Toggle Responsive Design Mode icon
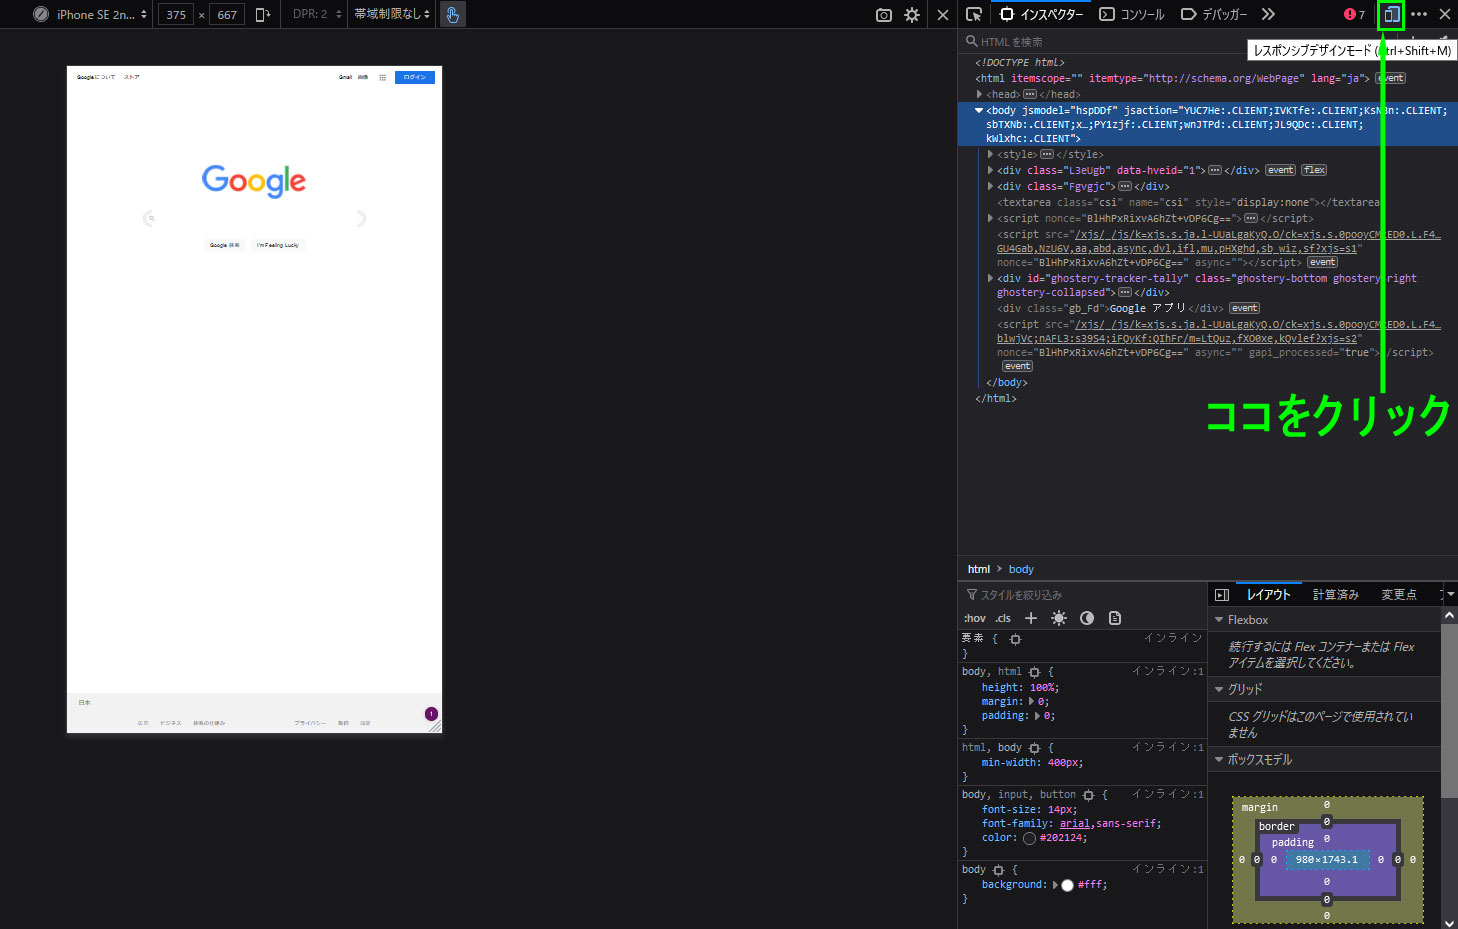 [x=1391, y=14]
